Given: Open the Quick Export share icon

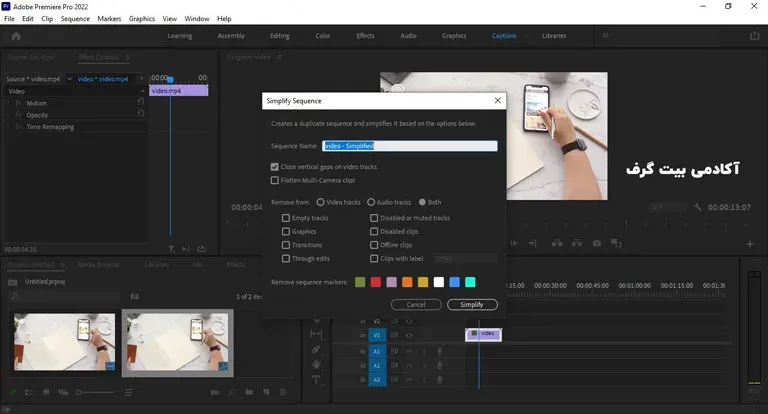Looking at the screenshot, I should point(754,36).
